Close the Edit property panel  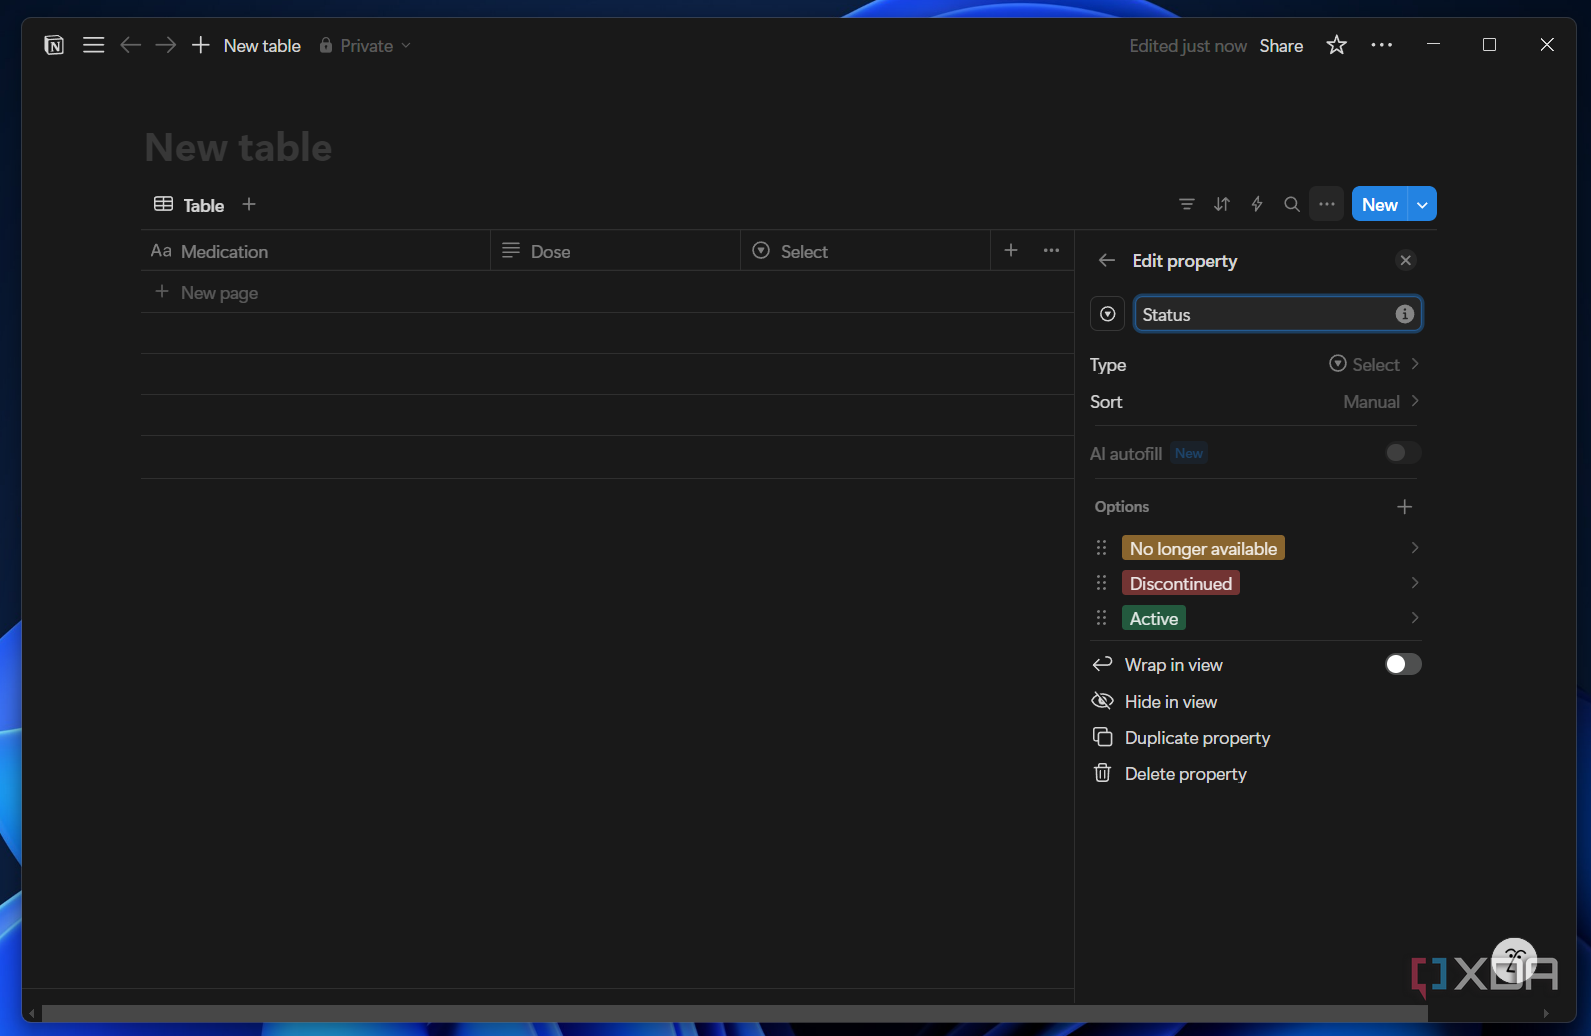click(x=1406, y=260)
